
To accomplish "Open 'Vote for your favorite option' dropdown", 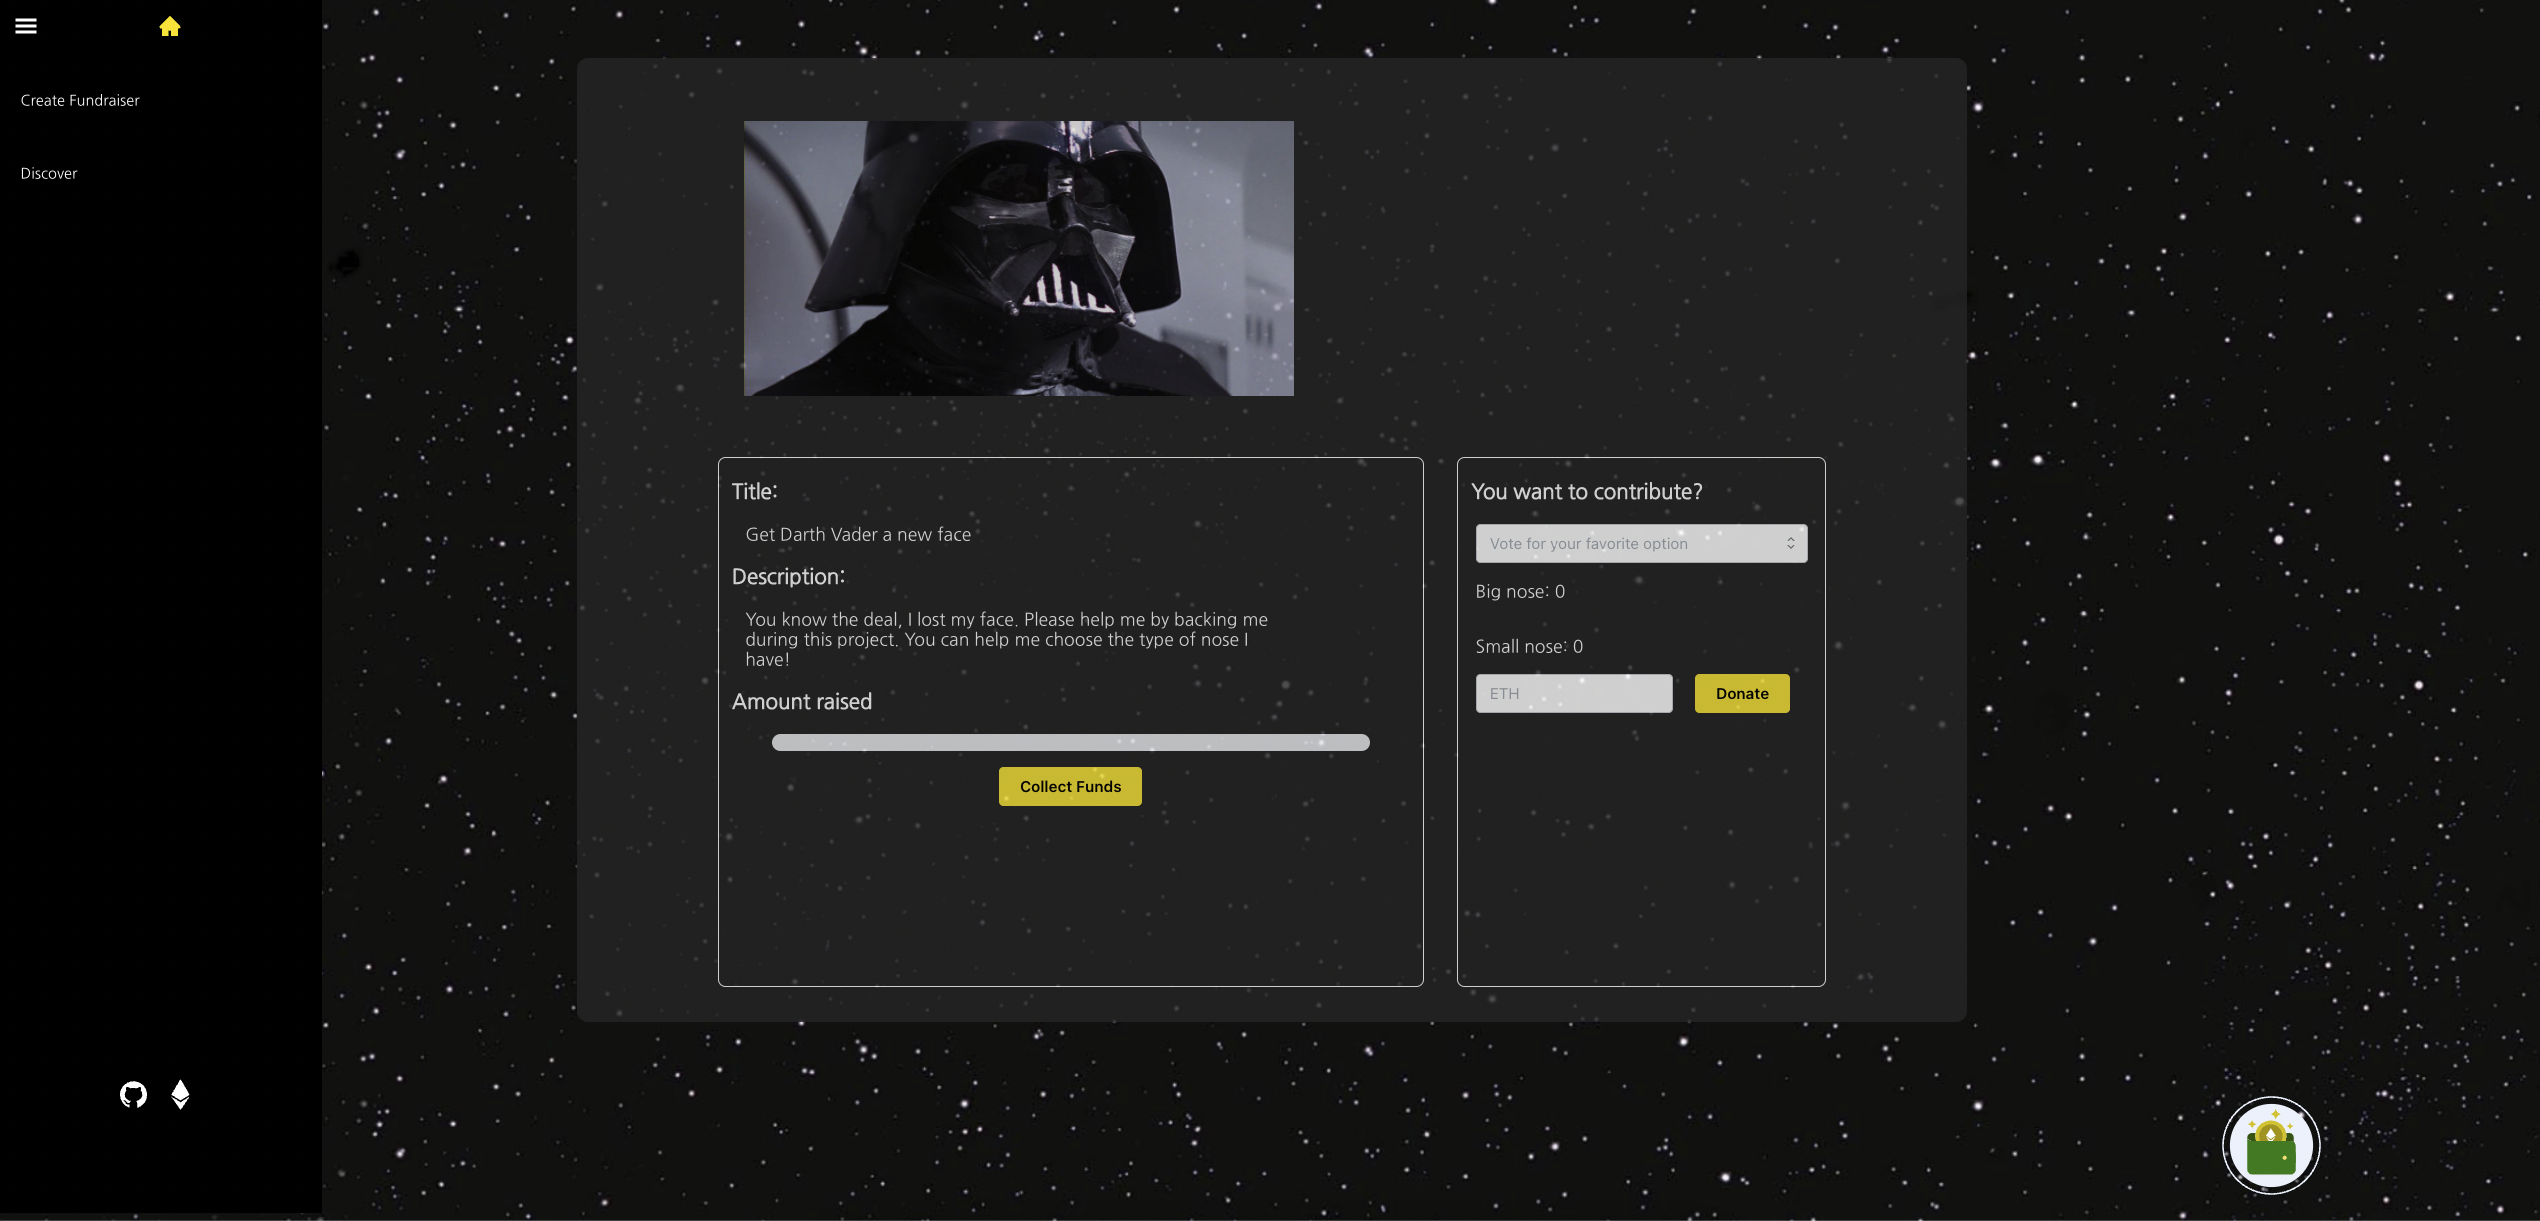I will point(1630,544).
